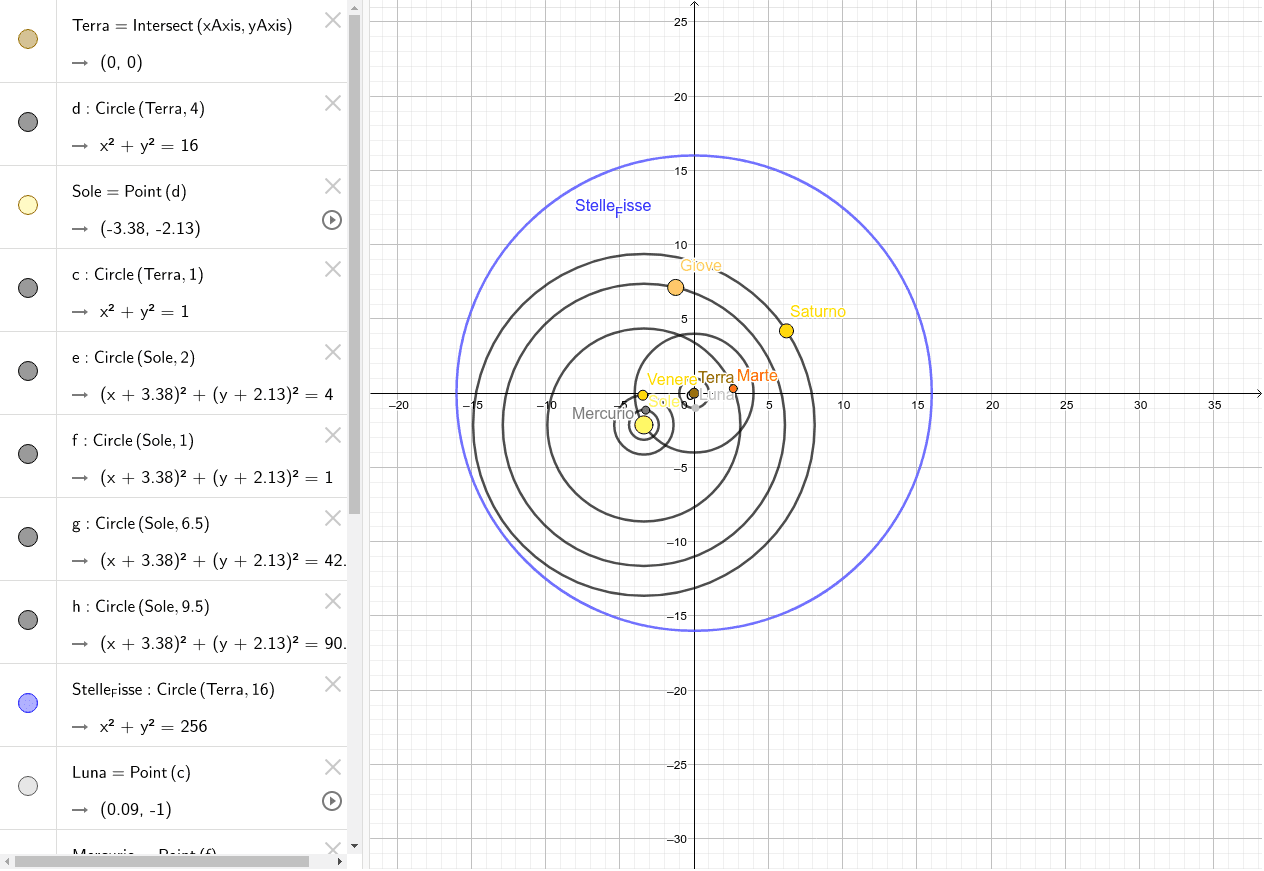Play animation for Luna point
This screenshot has width=1264, height=871.
coord(332,801)
